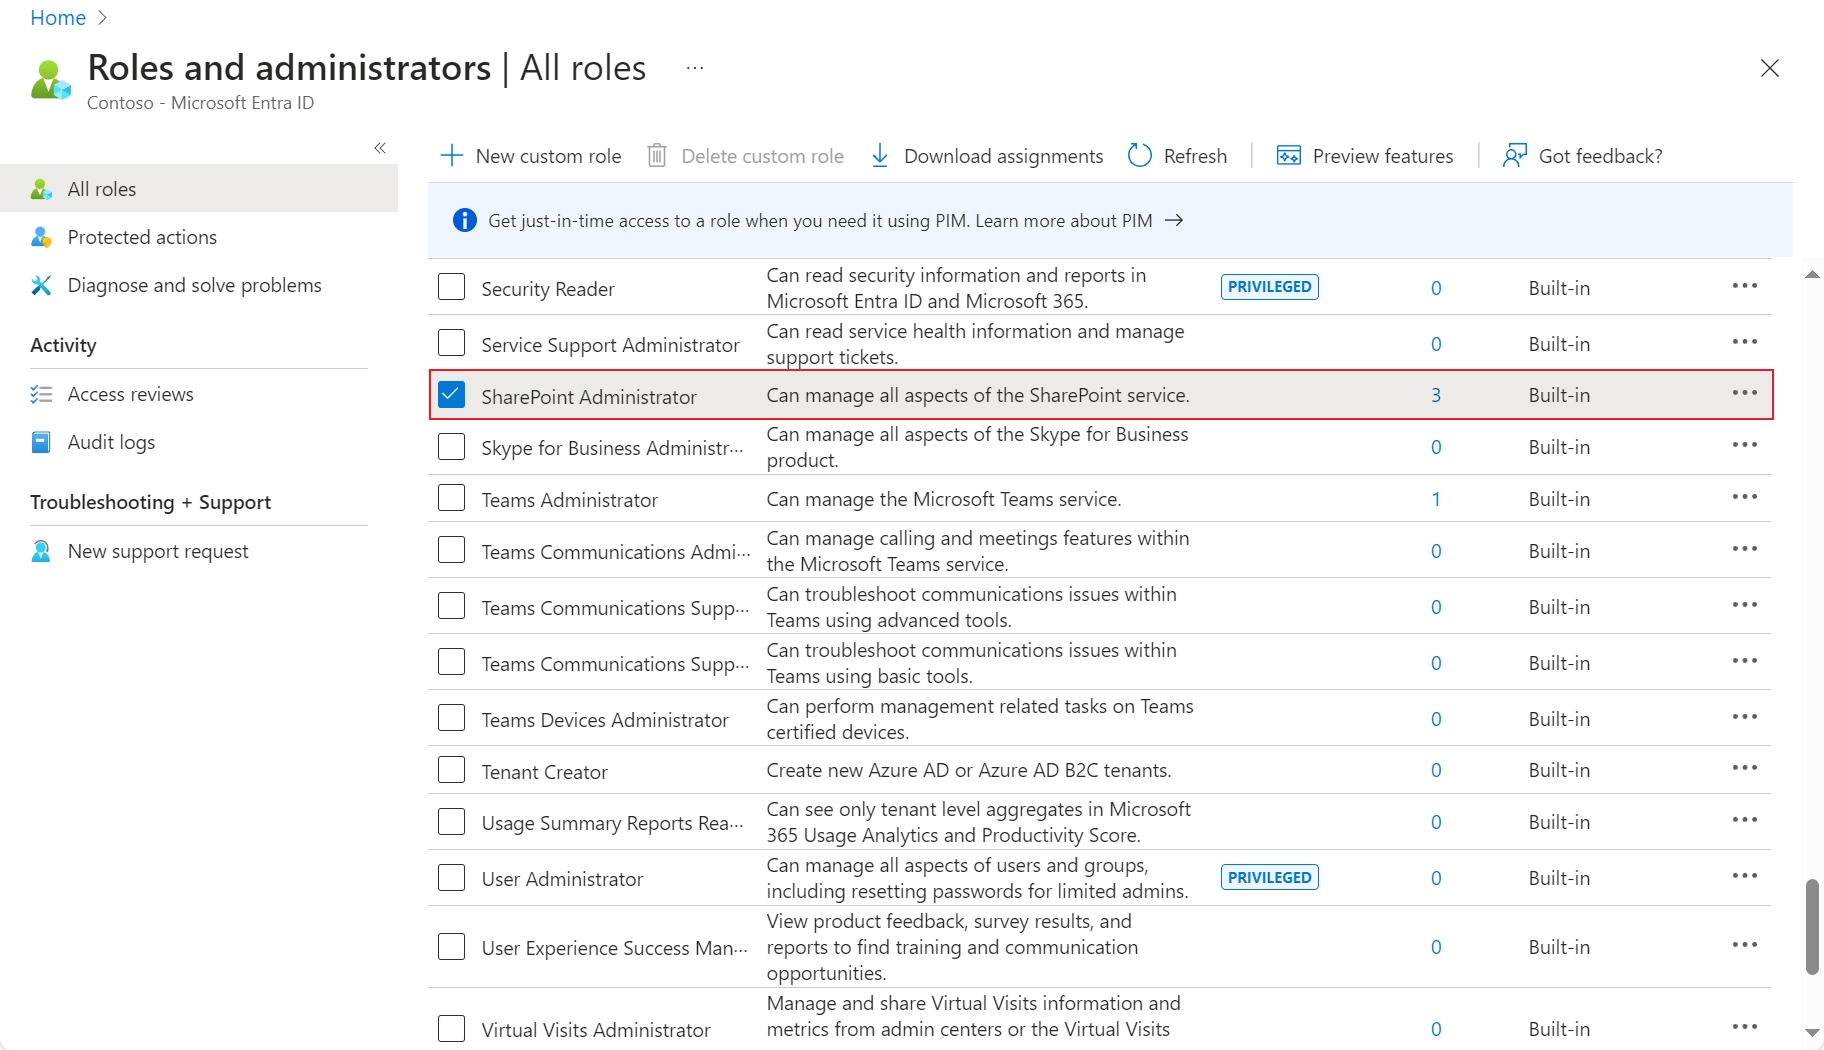Open the Learn more about PIM link
The width and height of the screenshot is (1824, 1050).
pos(1065,220)
